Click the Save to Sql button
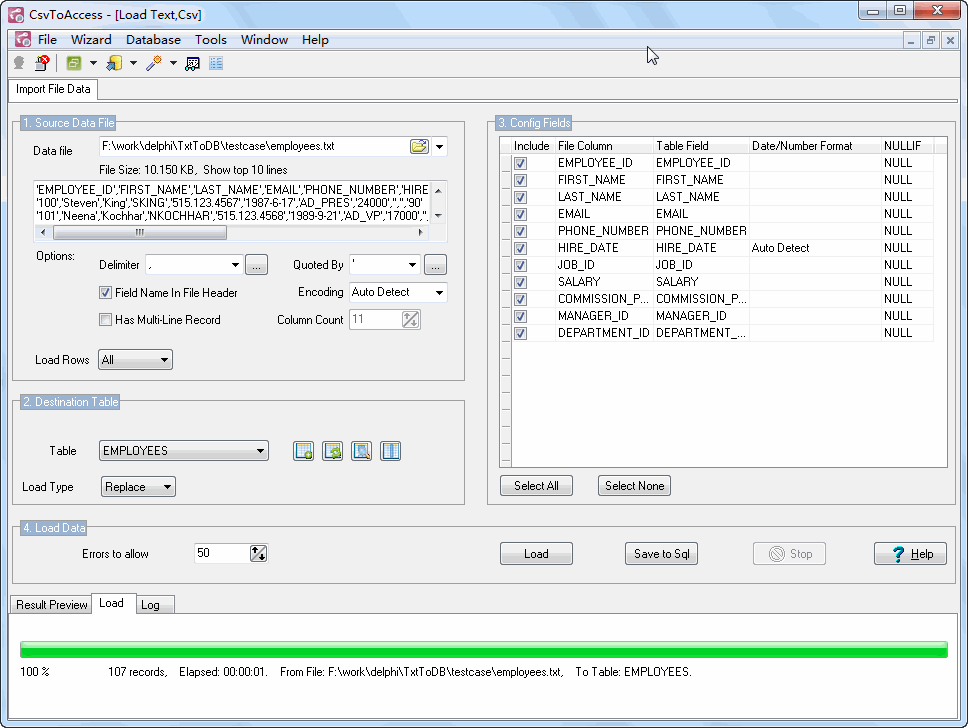 [x=661, y=554]
